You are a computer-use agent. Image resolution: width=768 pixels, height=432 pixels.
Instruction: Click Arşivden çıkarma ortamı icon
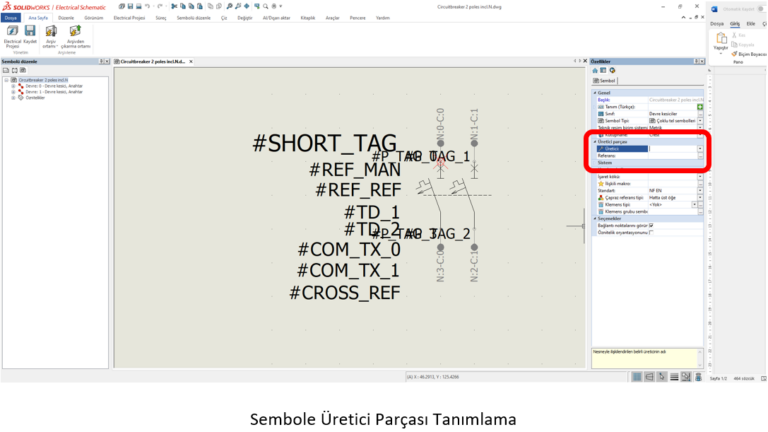tap(75, 35)
